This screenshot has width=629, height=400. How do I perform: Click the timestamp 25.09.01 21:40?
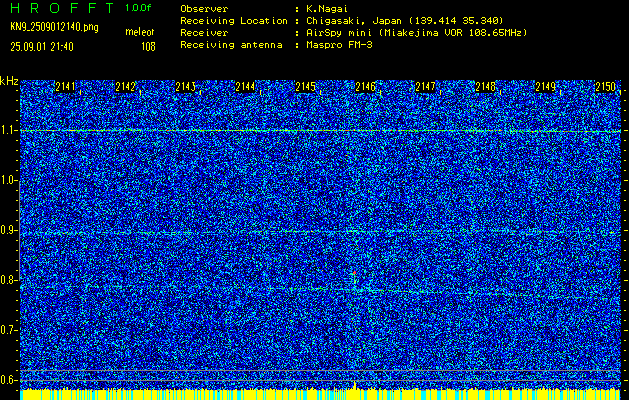[42, 47]
